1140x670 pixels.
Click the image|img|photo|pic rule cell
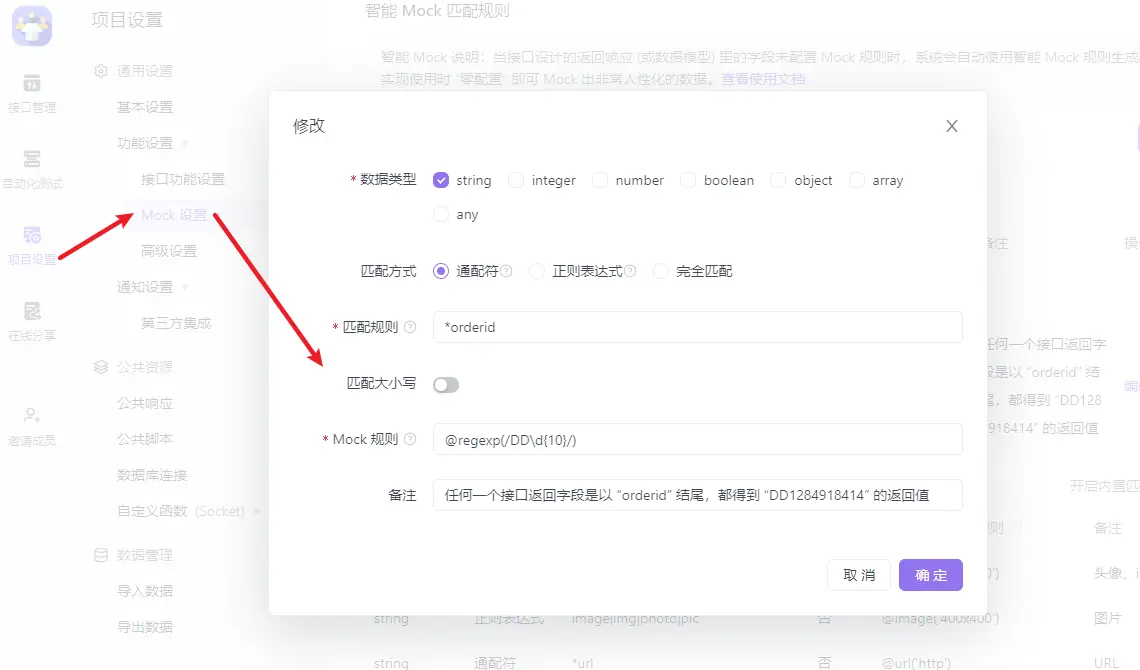point(635,618)
